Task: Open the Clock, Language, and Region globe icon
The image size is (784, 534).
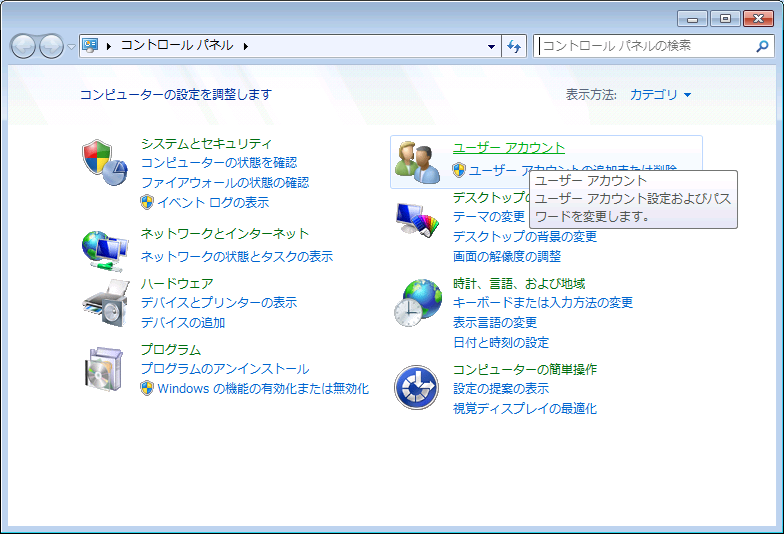Action: pyautogui.click(x=418, y=303)
